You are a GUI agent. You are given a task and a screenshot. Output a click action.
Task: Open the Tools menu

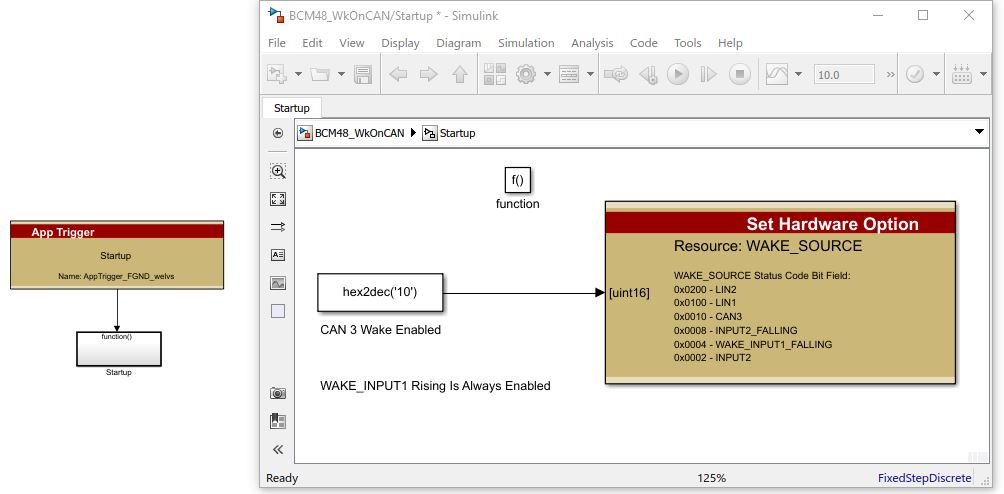click(688, 43)
